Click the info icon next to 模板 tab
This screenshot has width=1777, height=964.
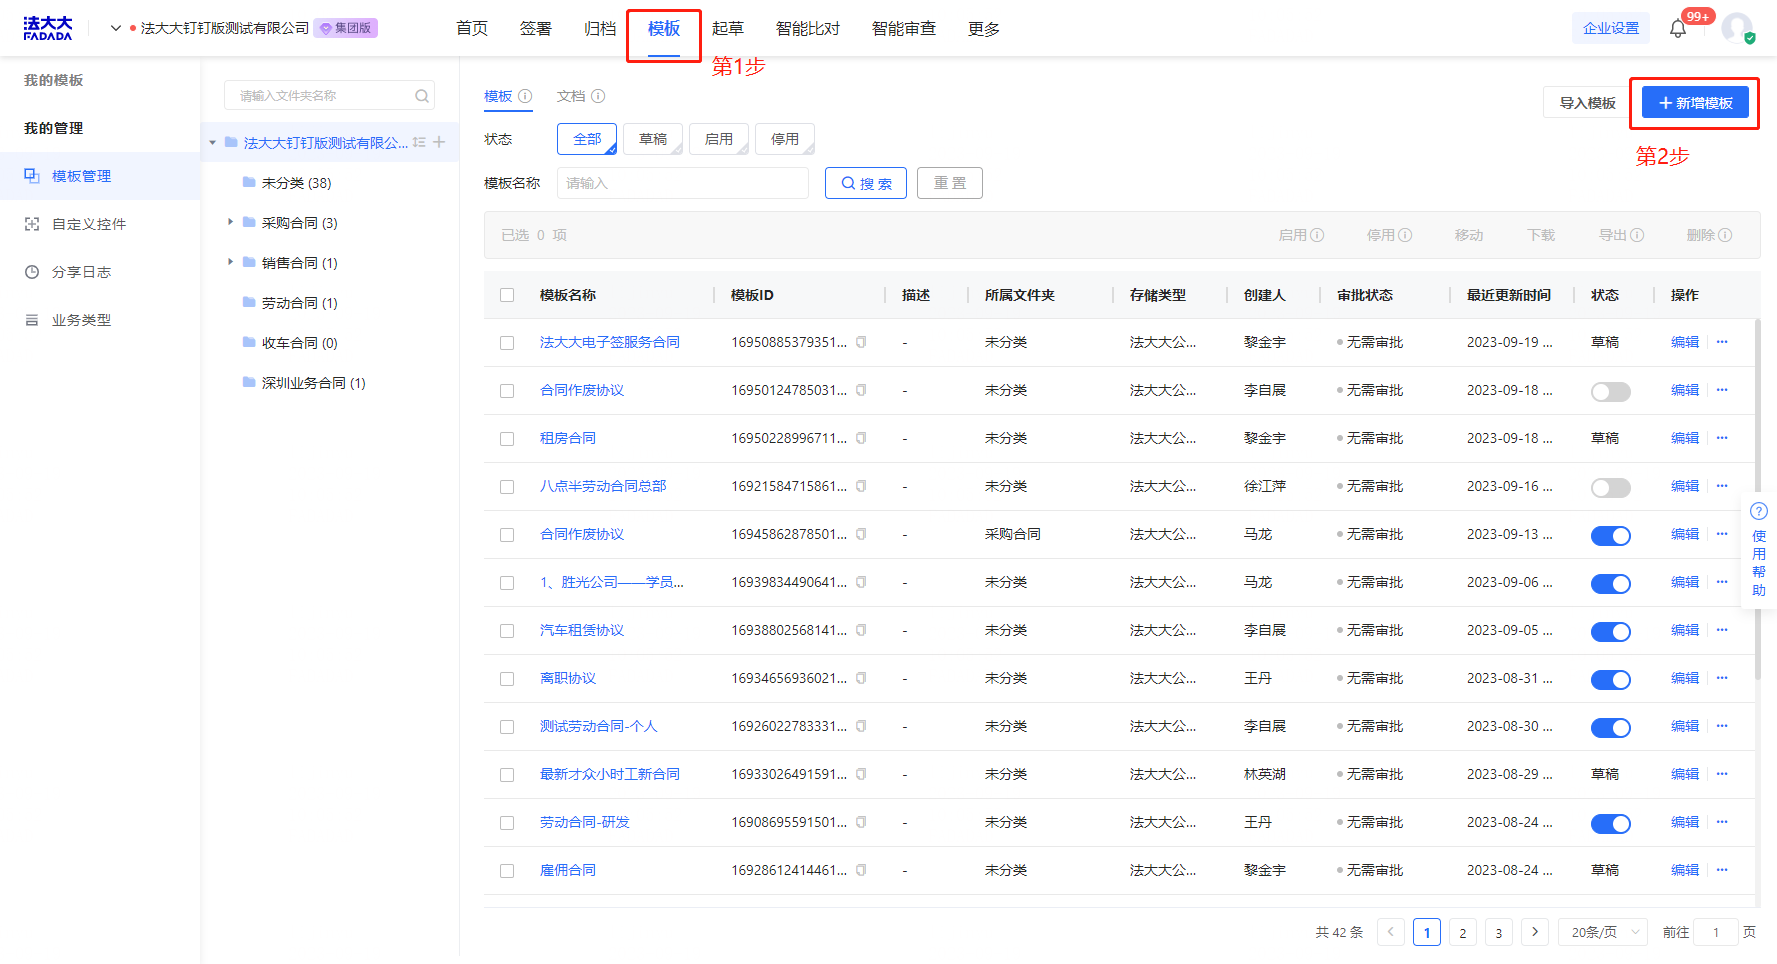pyautogui.click(x=525, y=96)
